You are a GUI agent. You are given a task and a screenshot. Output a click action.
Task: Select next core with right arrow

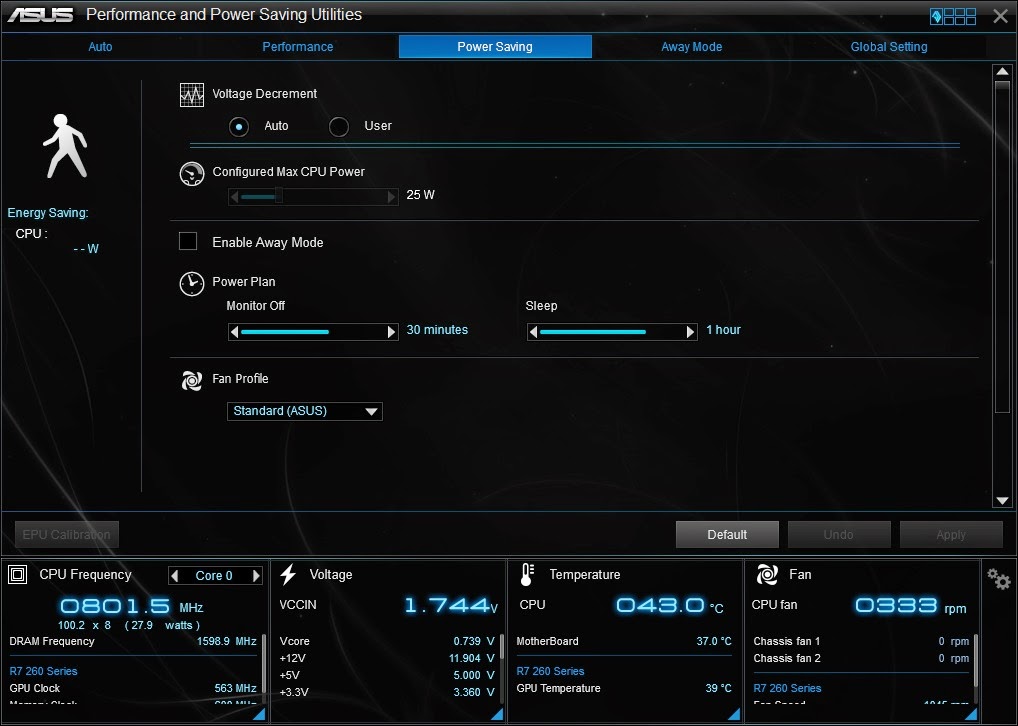(x=256, y=575)
